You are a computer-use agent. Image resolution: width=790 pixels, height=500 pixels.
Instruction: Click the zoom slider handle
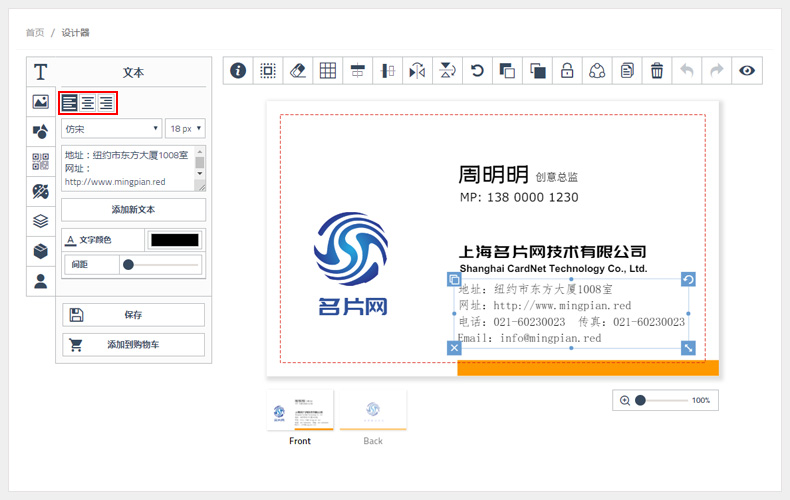[x=640, y=400]
